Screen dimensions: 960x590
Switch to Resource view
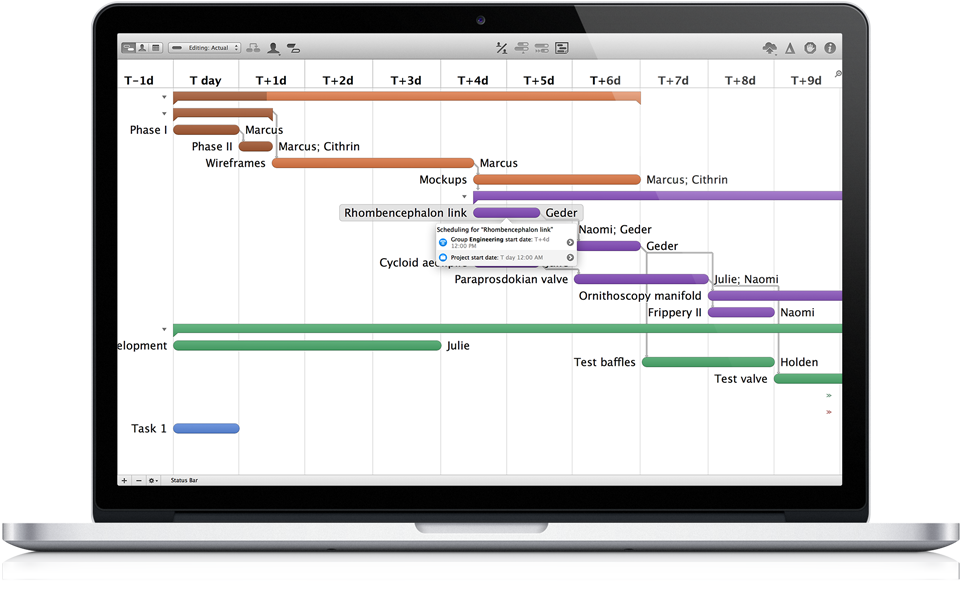pos(142,48)
